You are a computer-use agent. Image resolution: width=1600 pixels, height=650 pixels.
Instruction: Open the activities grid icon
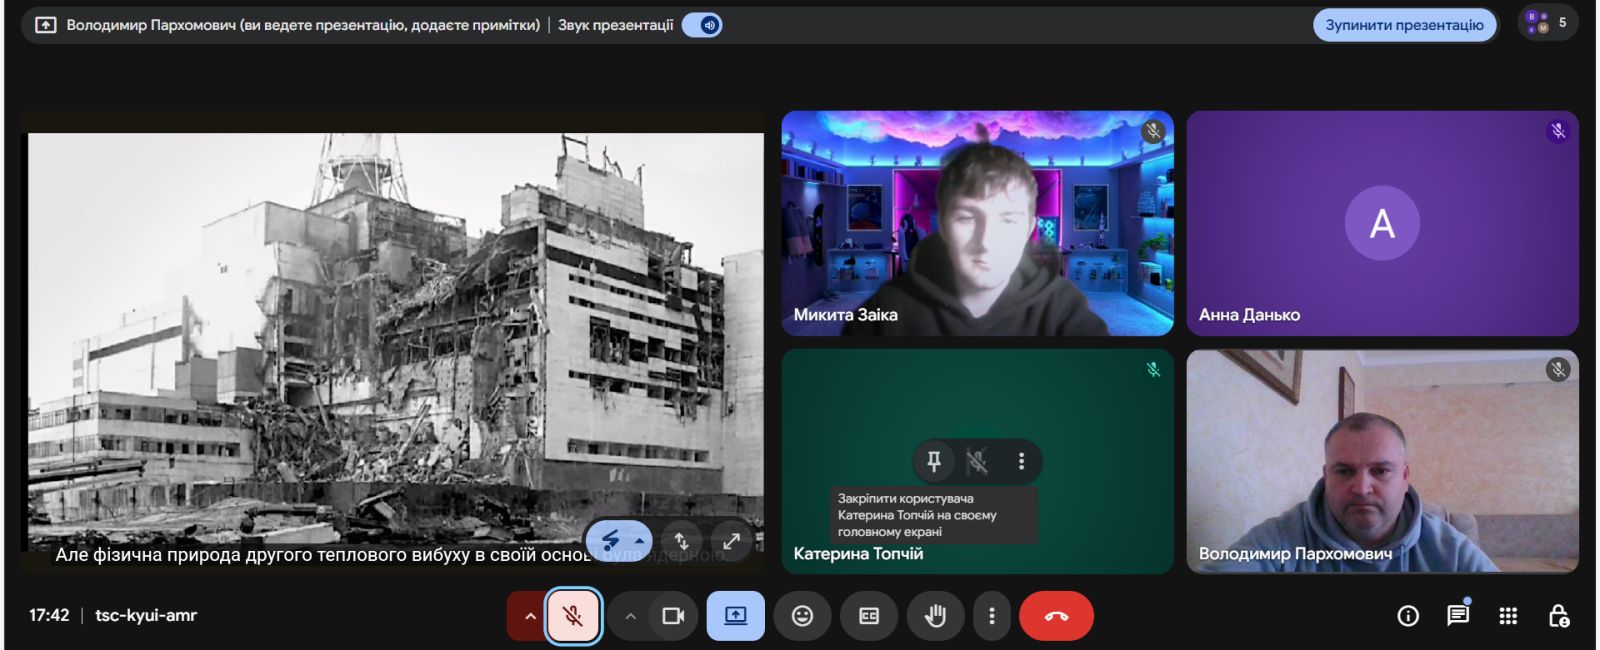[x=1508, y=616]
